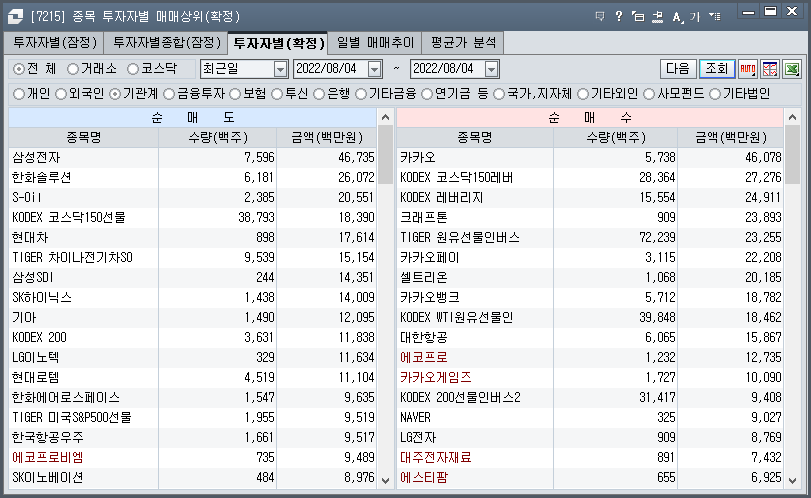Select 셀트리온 in 순매수 list
The height and width of the screenshot is (498, 811).
pos(424,278)
